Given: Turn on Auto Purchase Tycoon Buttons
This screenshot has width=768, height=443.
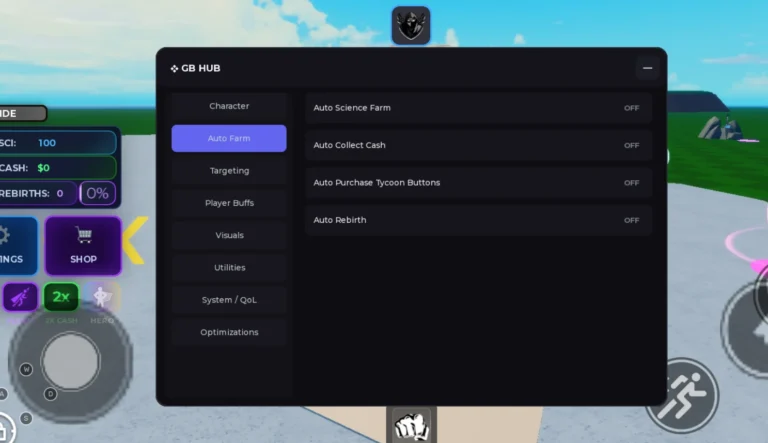Looking at the screenshot, I should point(479,182).
